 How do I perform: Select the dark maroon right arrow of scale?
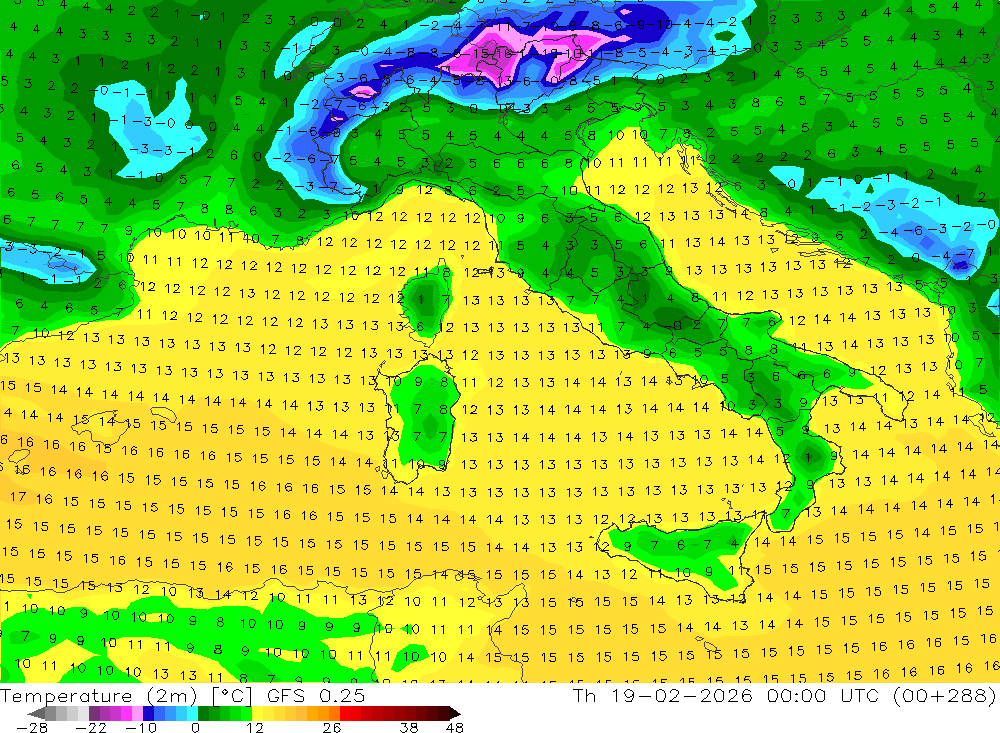pos(454,713)
